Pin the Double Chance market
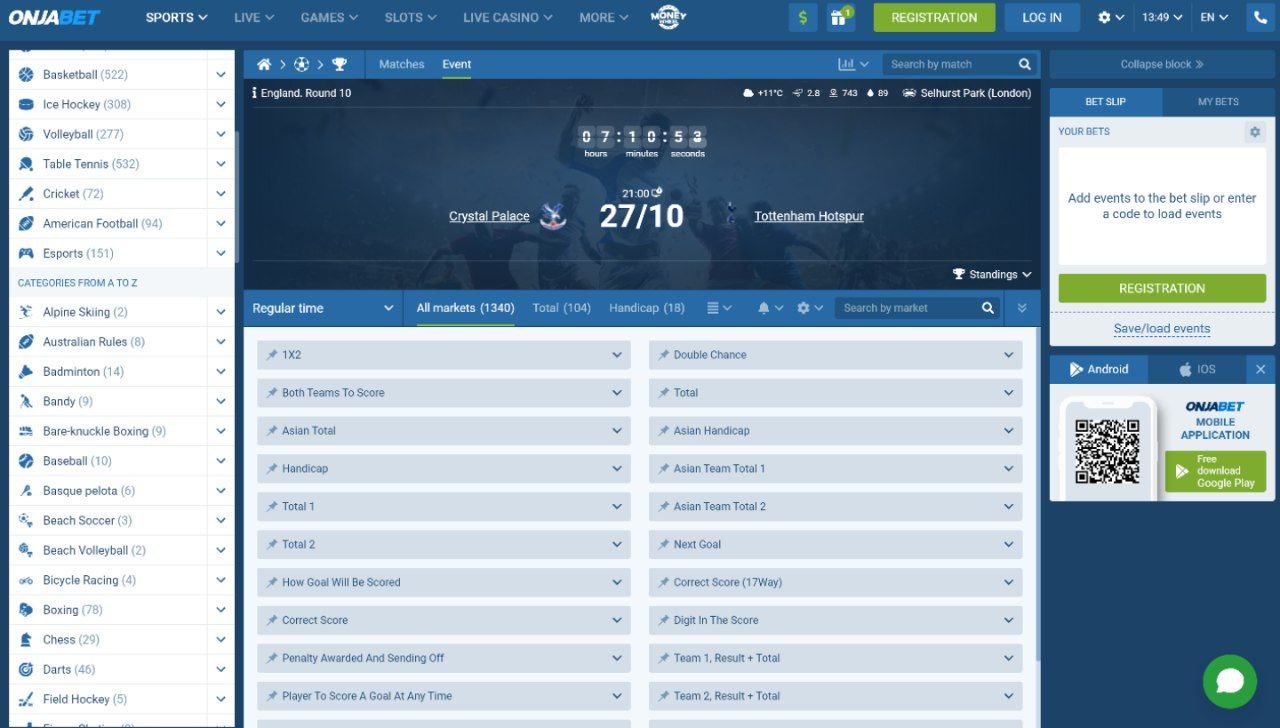The height and width of the screenshot is (728, 1280). point(663,355)
